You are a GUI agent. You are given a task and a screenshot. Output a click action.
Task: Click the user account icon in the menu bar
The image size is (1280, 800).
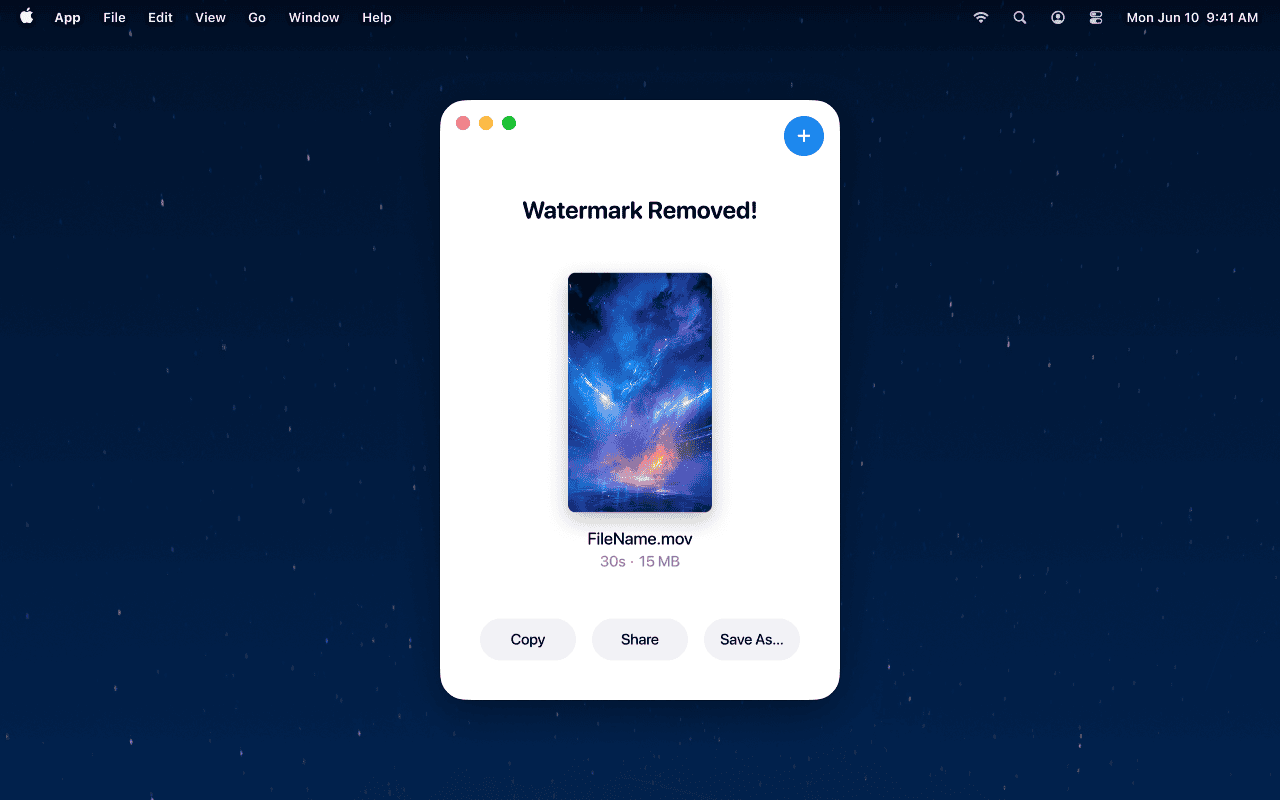pyautogui.click(x=1057, y=17)
